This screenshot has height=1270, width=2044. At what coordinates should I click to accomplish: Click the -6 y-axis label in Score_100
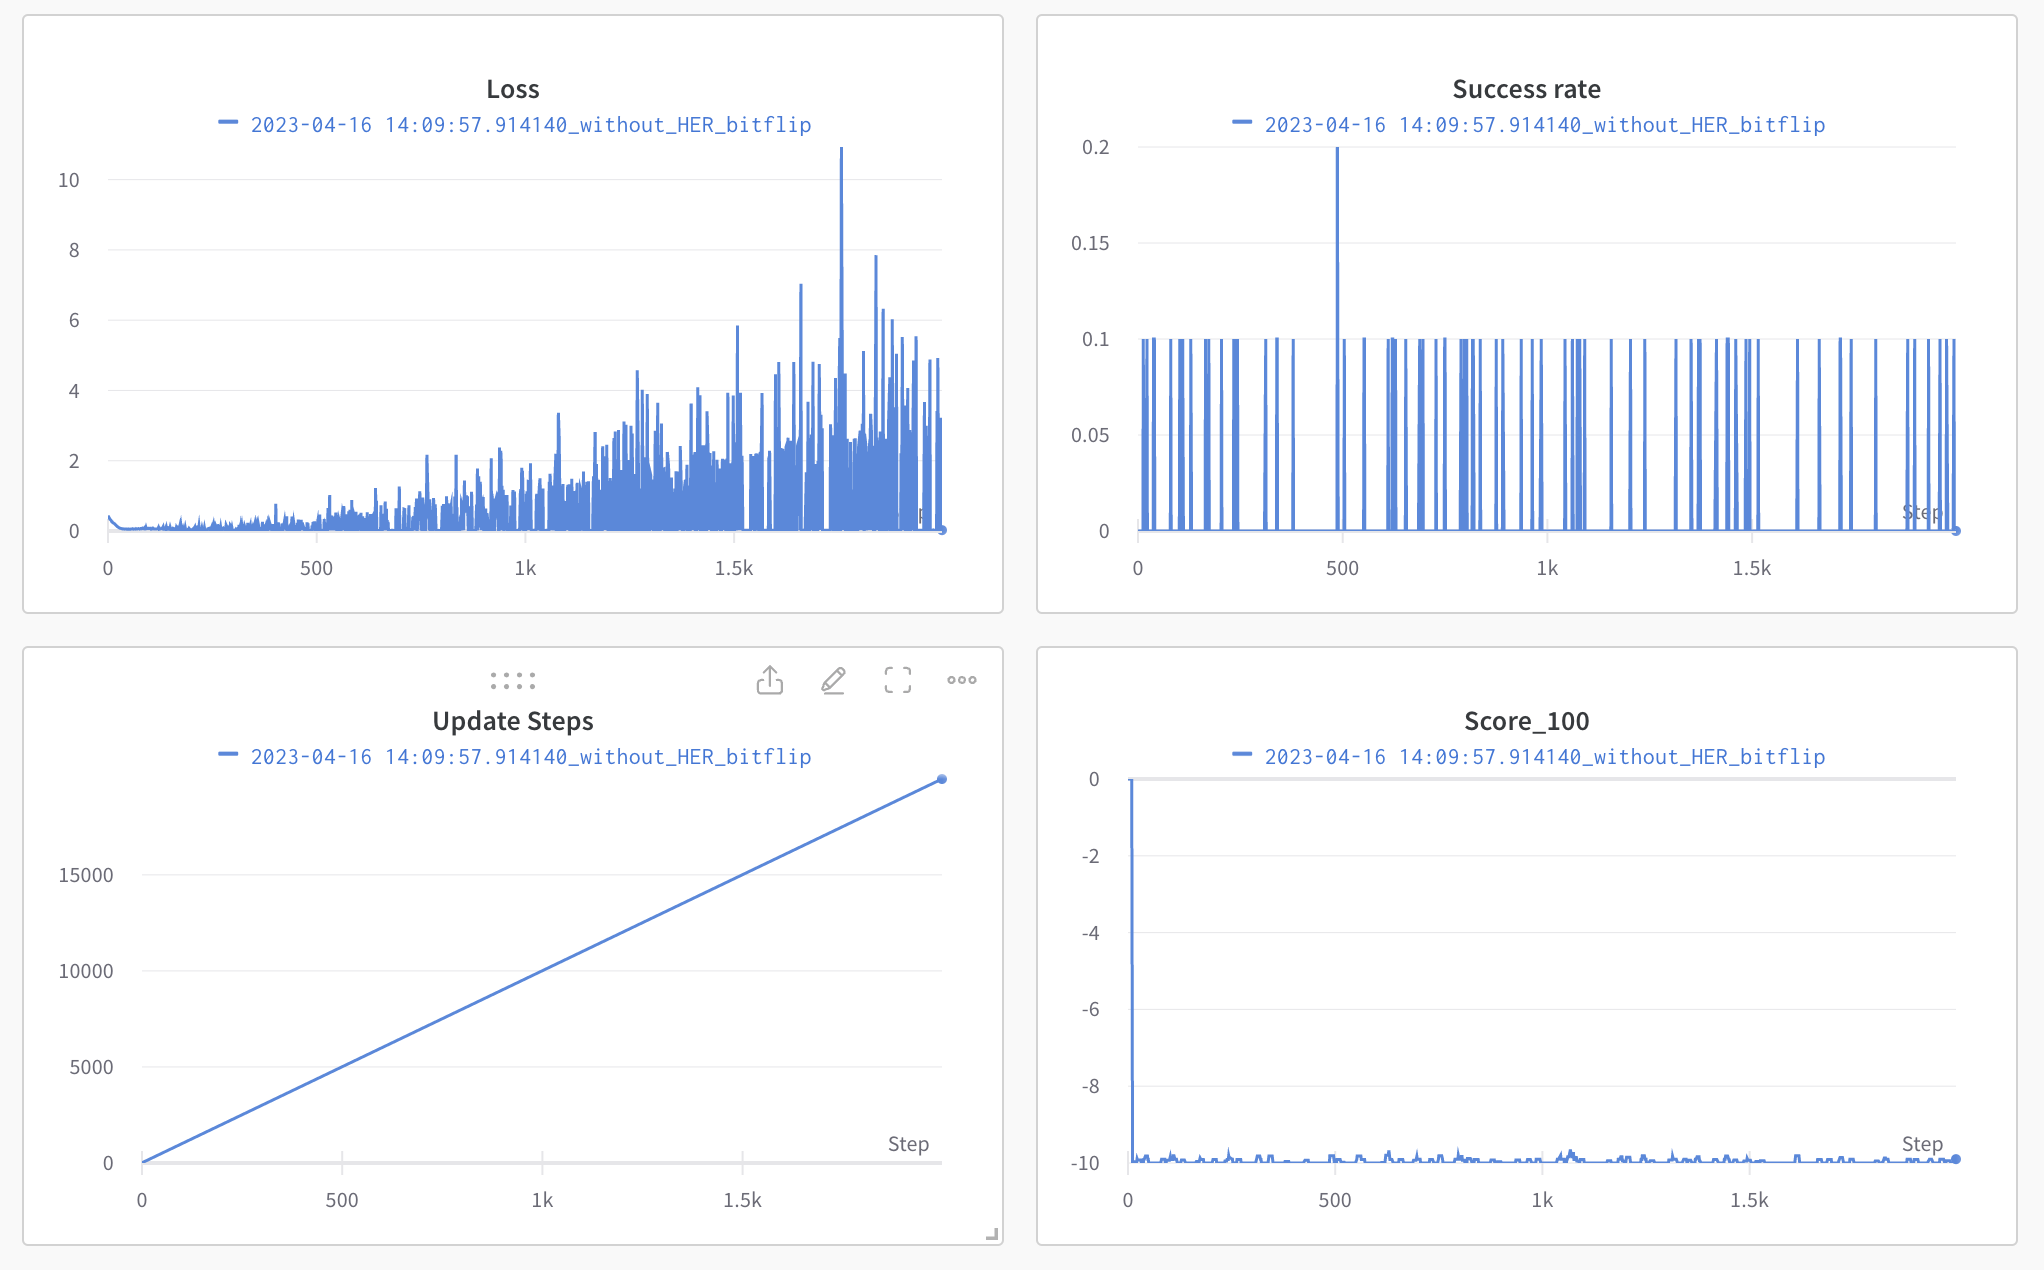[1090, 1009]
